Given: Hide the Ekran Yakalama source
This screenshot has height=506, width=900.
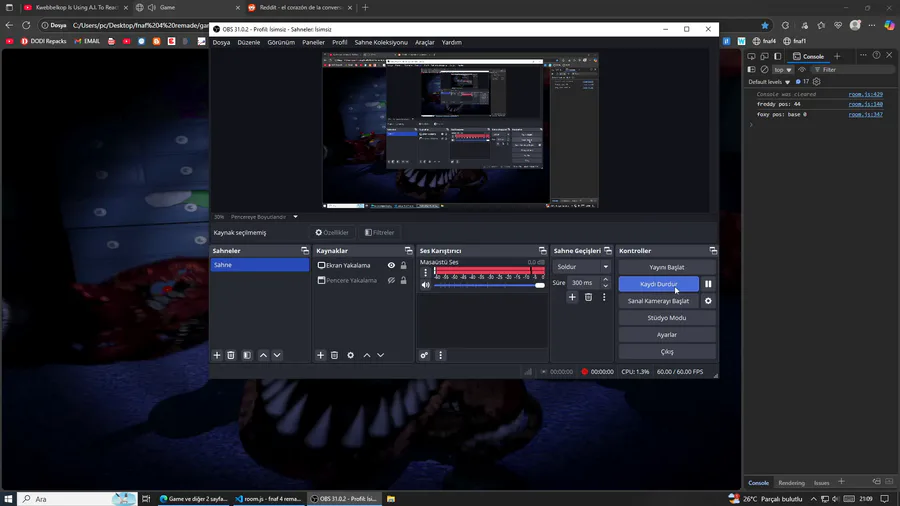Looking at the screenshot, I should [x=391, y=266].
